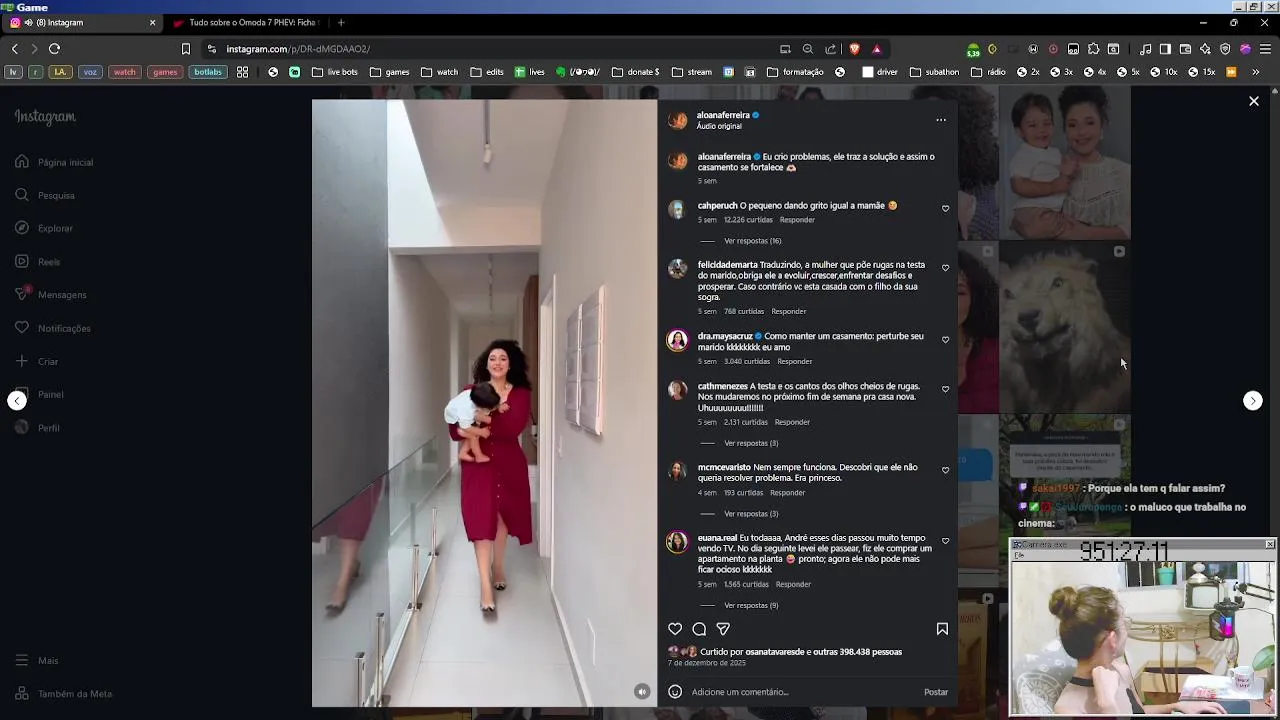Open Página inicial in Instagram sidebar
This screenshot has height=720, width=1280.
click(x=55, y=162)
